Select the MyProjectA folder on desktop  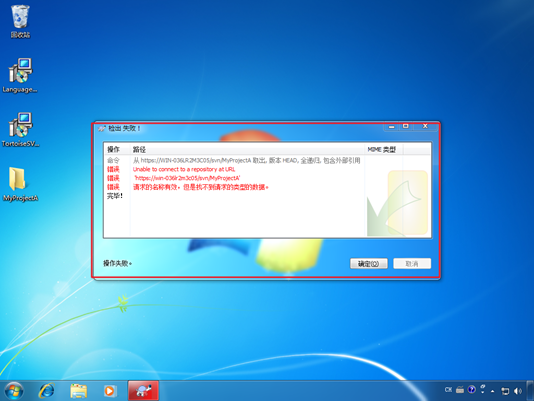[x=20, y=184]
